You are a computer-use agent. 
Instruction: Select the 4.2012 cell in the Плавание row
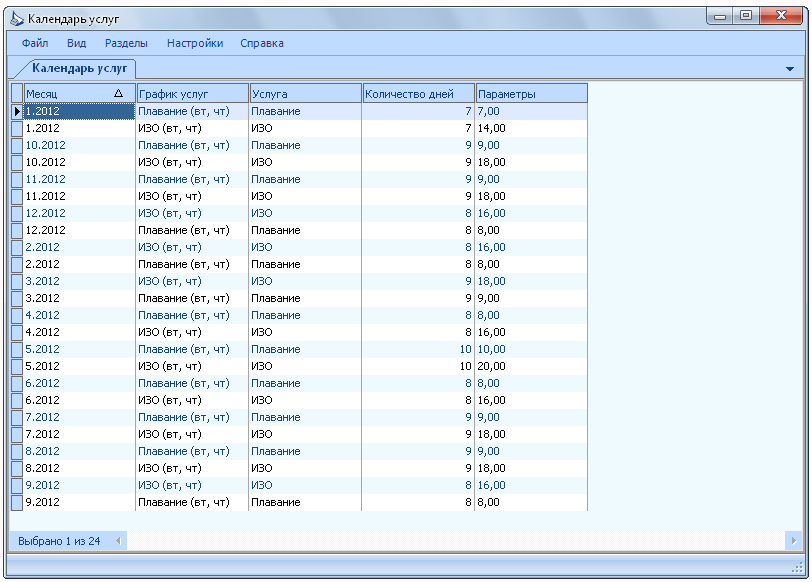79,315
